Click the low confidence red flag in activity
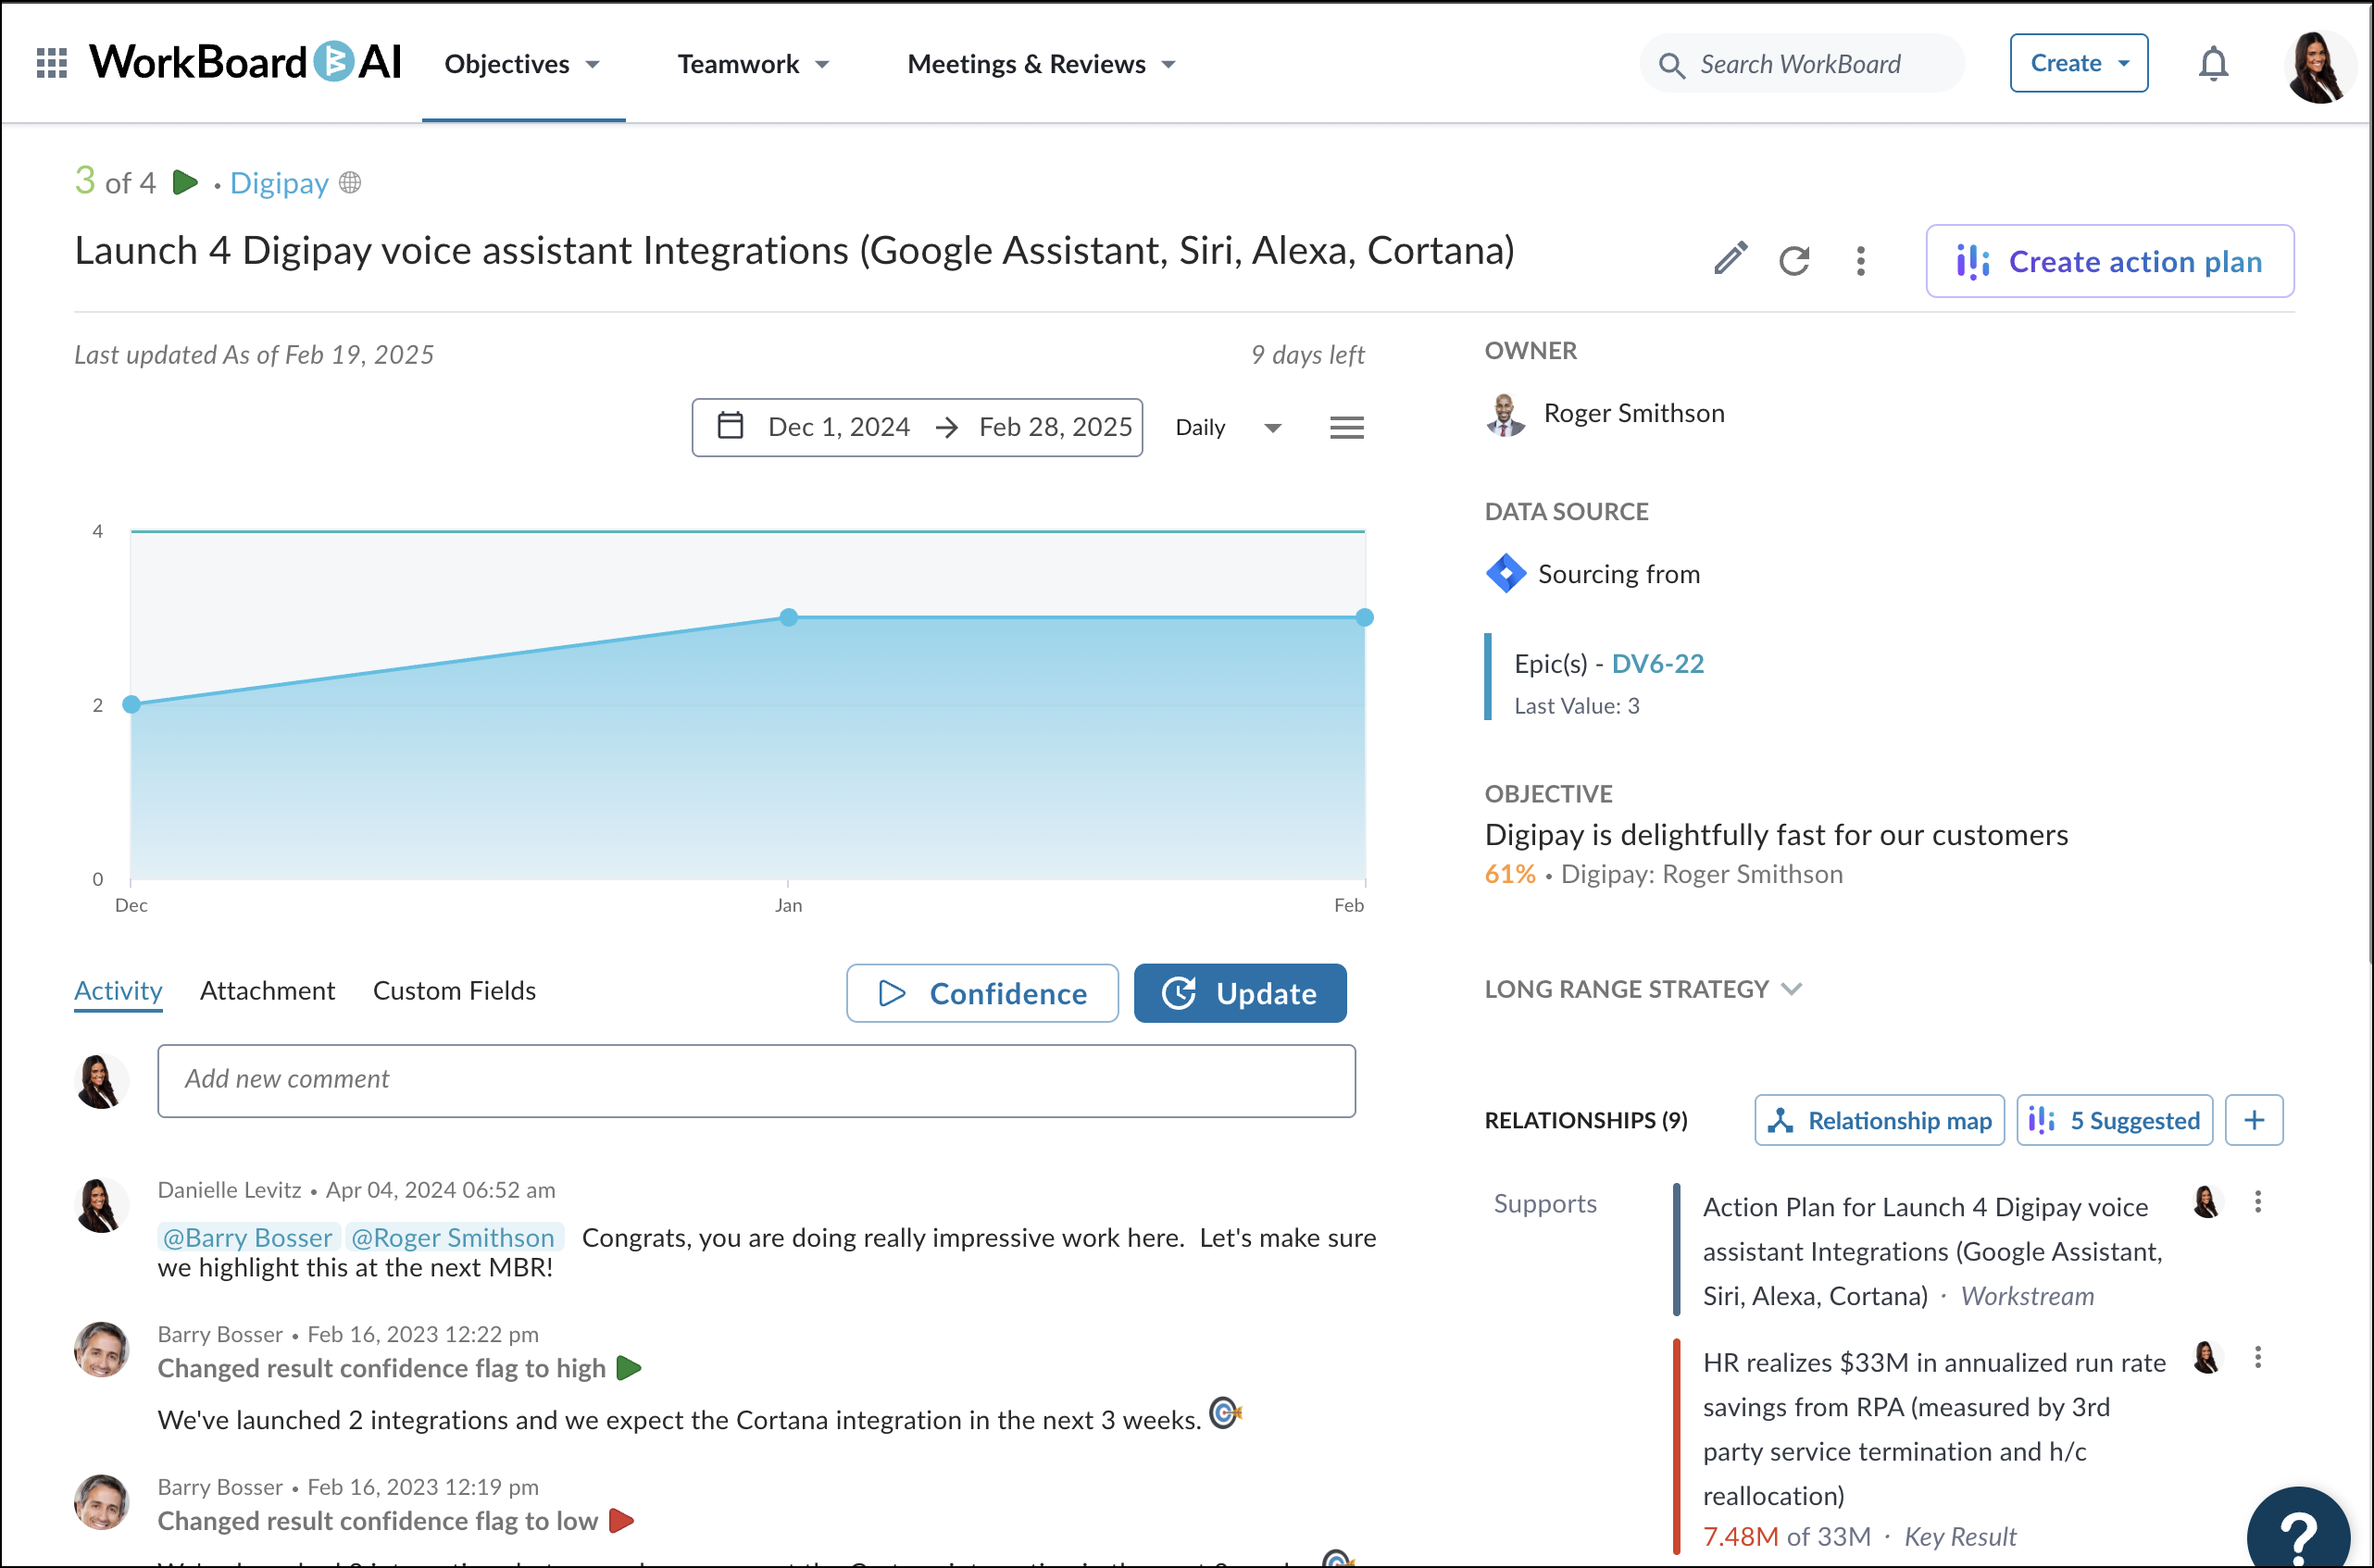The image size is (2374, 1568). (621, 1521)
